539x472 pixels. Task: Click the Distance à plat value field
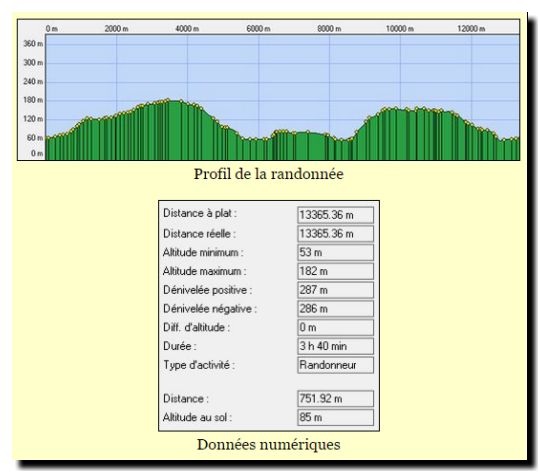click(335, 215)
